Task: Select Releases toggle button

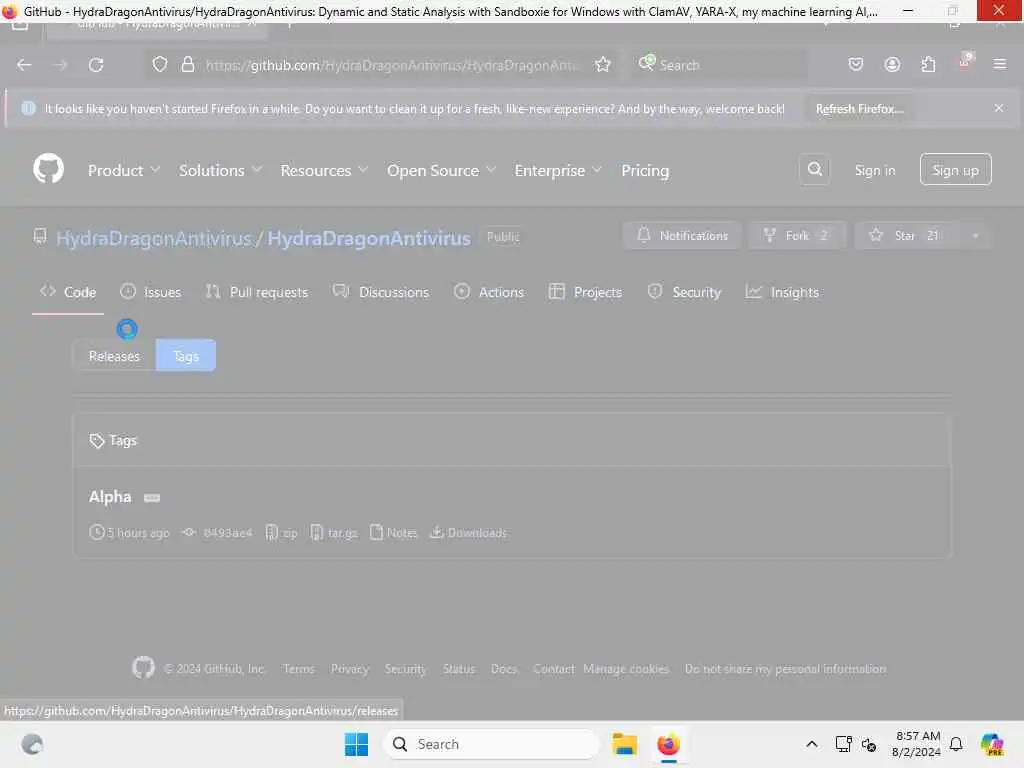Action: point(114,356)
